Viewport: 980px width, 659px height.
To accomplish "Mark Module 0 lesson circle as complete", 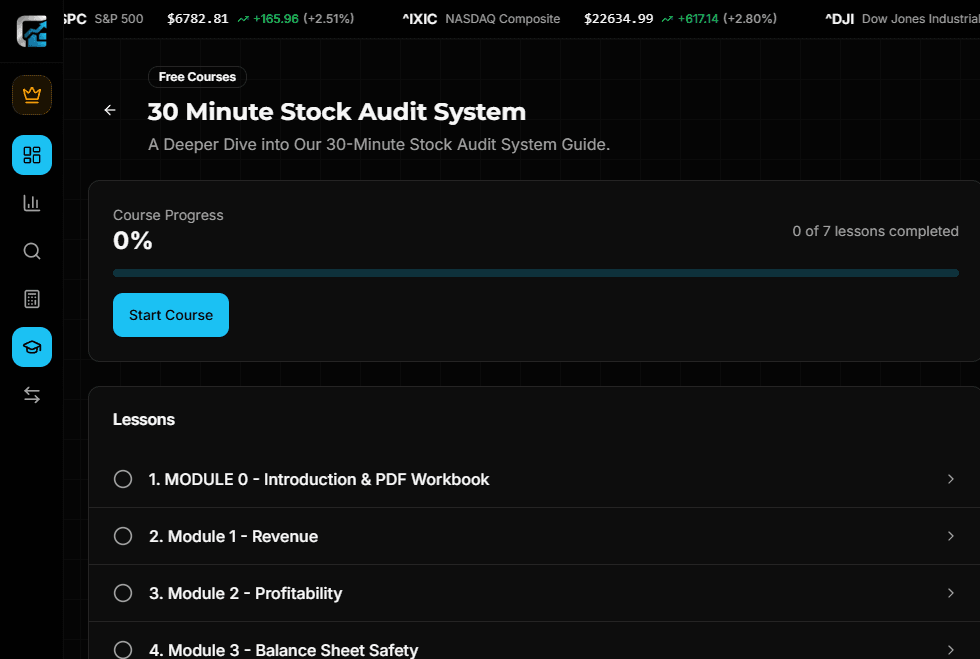I will click(x=123, y=479).
